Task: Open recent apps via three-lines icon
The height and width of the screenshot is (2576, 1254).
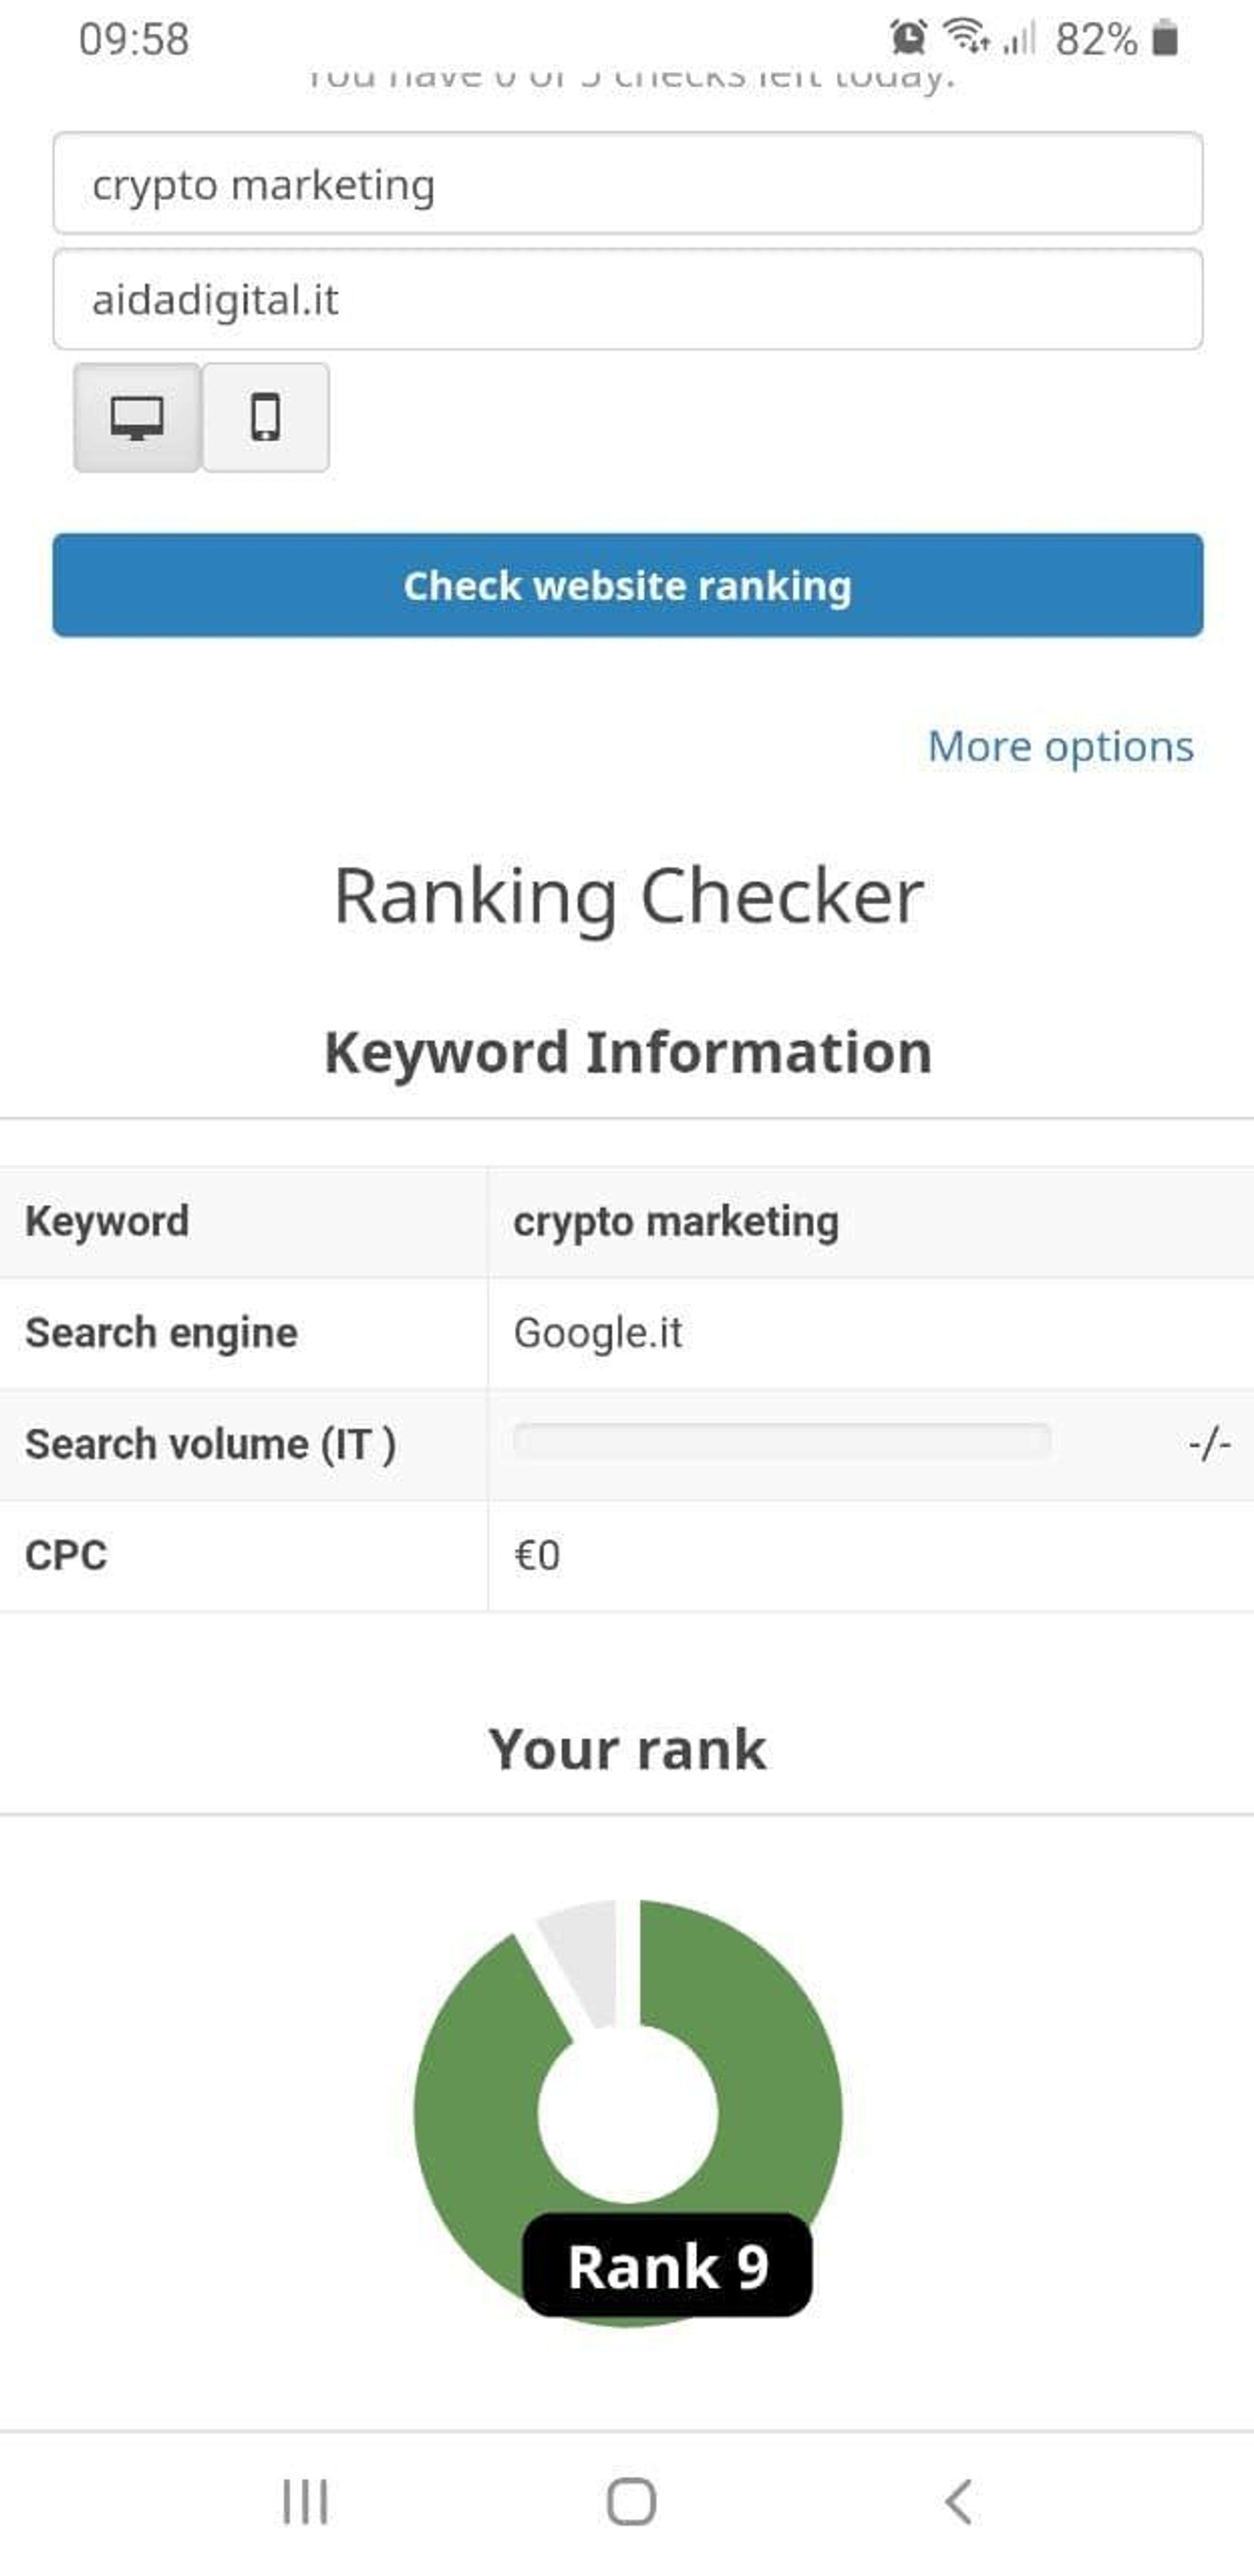Action: (305, 2502)
